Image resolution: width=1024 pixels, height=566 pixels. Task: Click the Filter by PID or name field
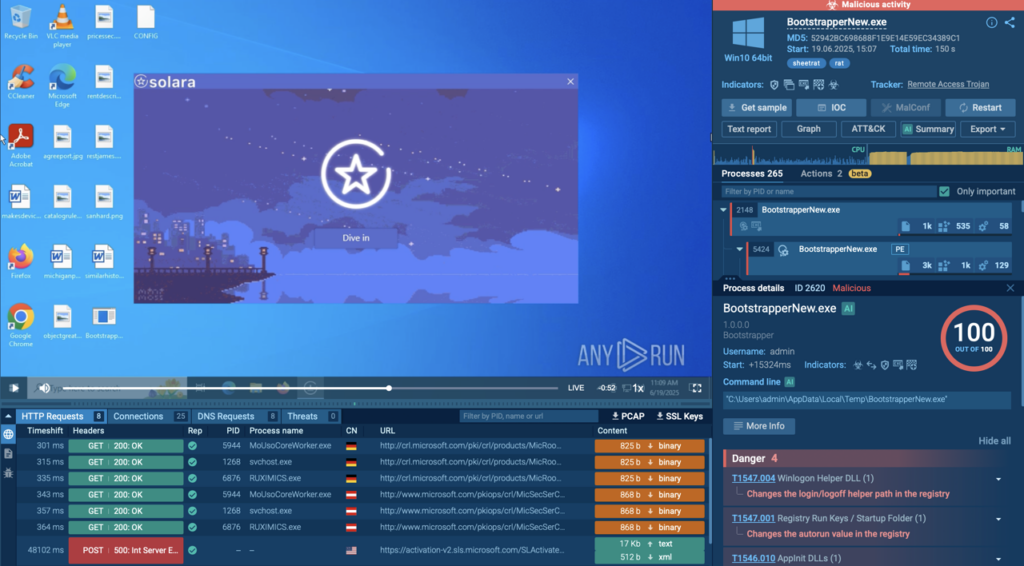pyautogui.click(x=827, y=191)
